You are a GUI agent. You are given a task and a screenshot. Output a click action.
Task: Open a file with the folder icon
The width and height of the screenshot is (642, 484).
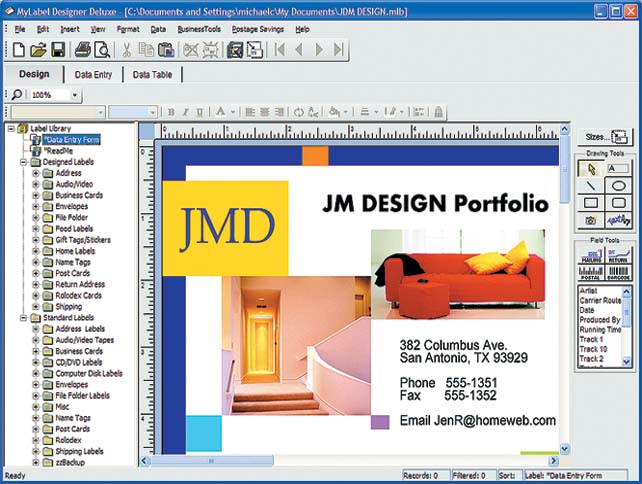point(38,49)
